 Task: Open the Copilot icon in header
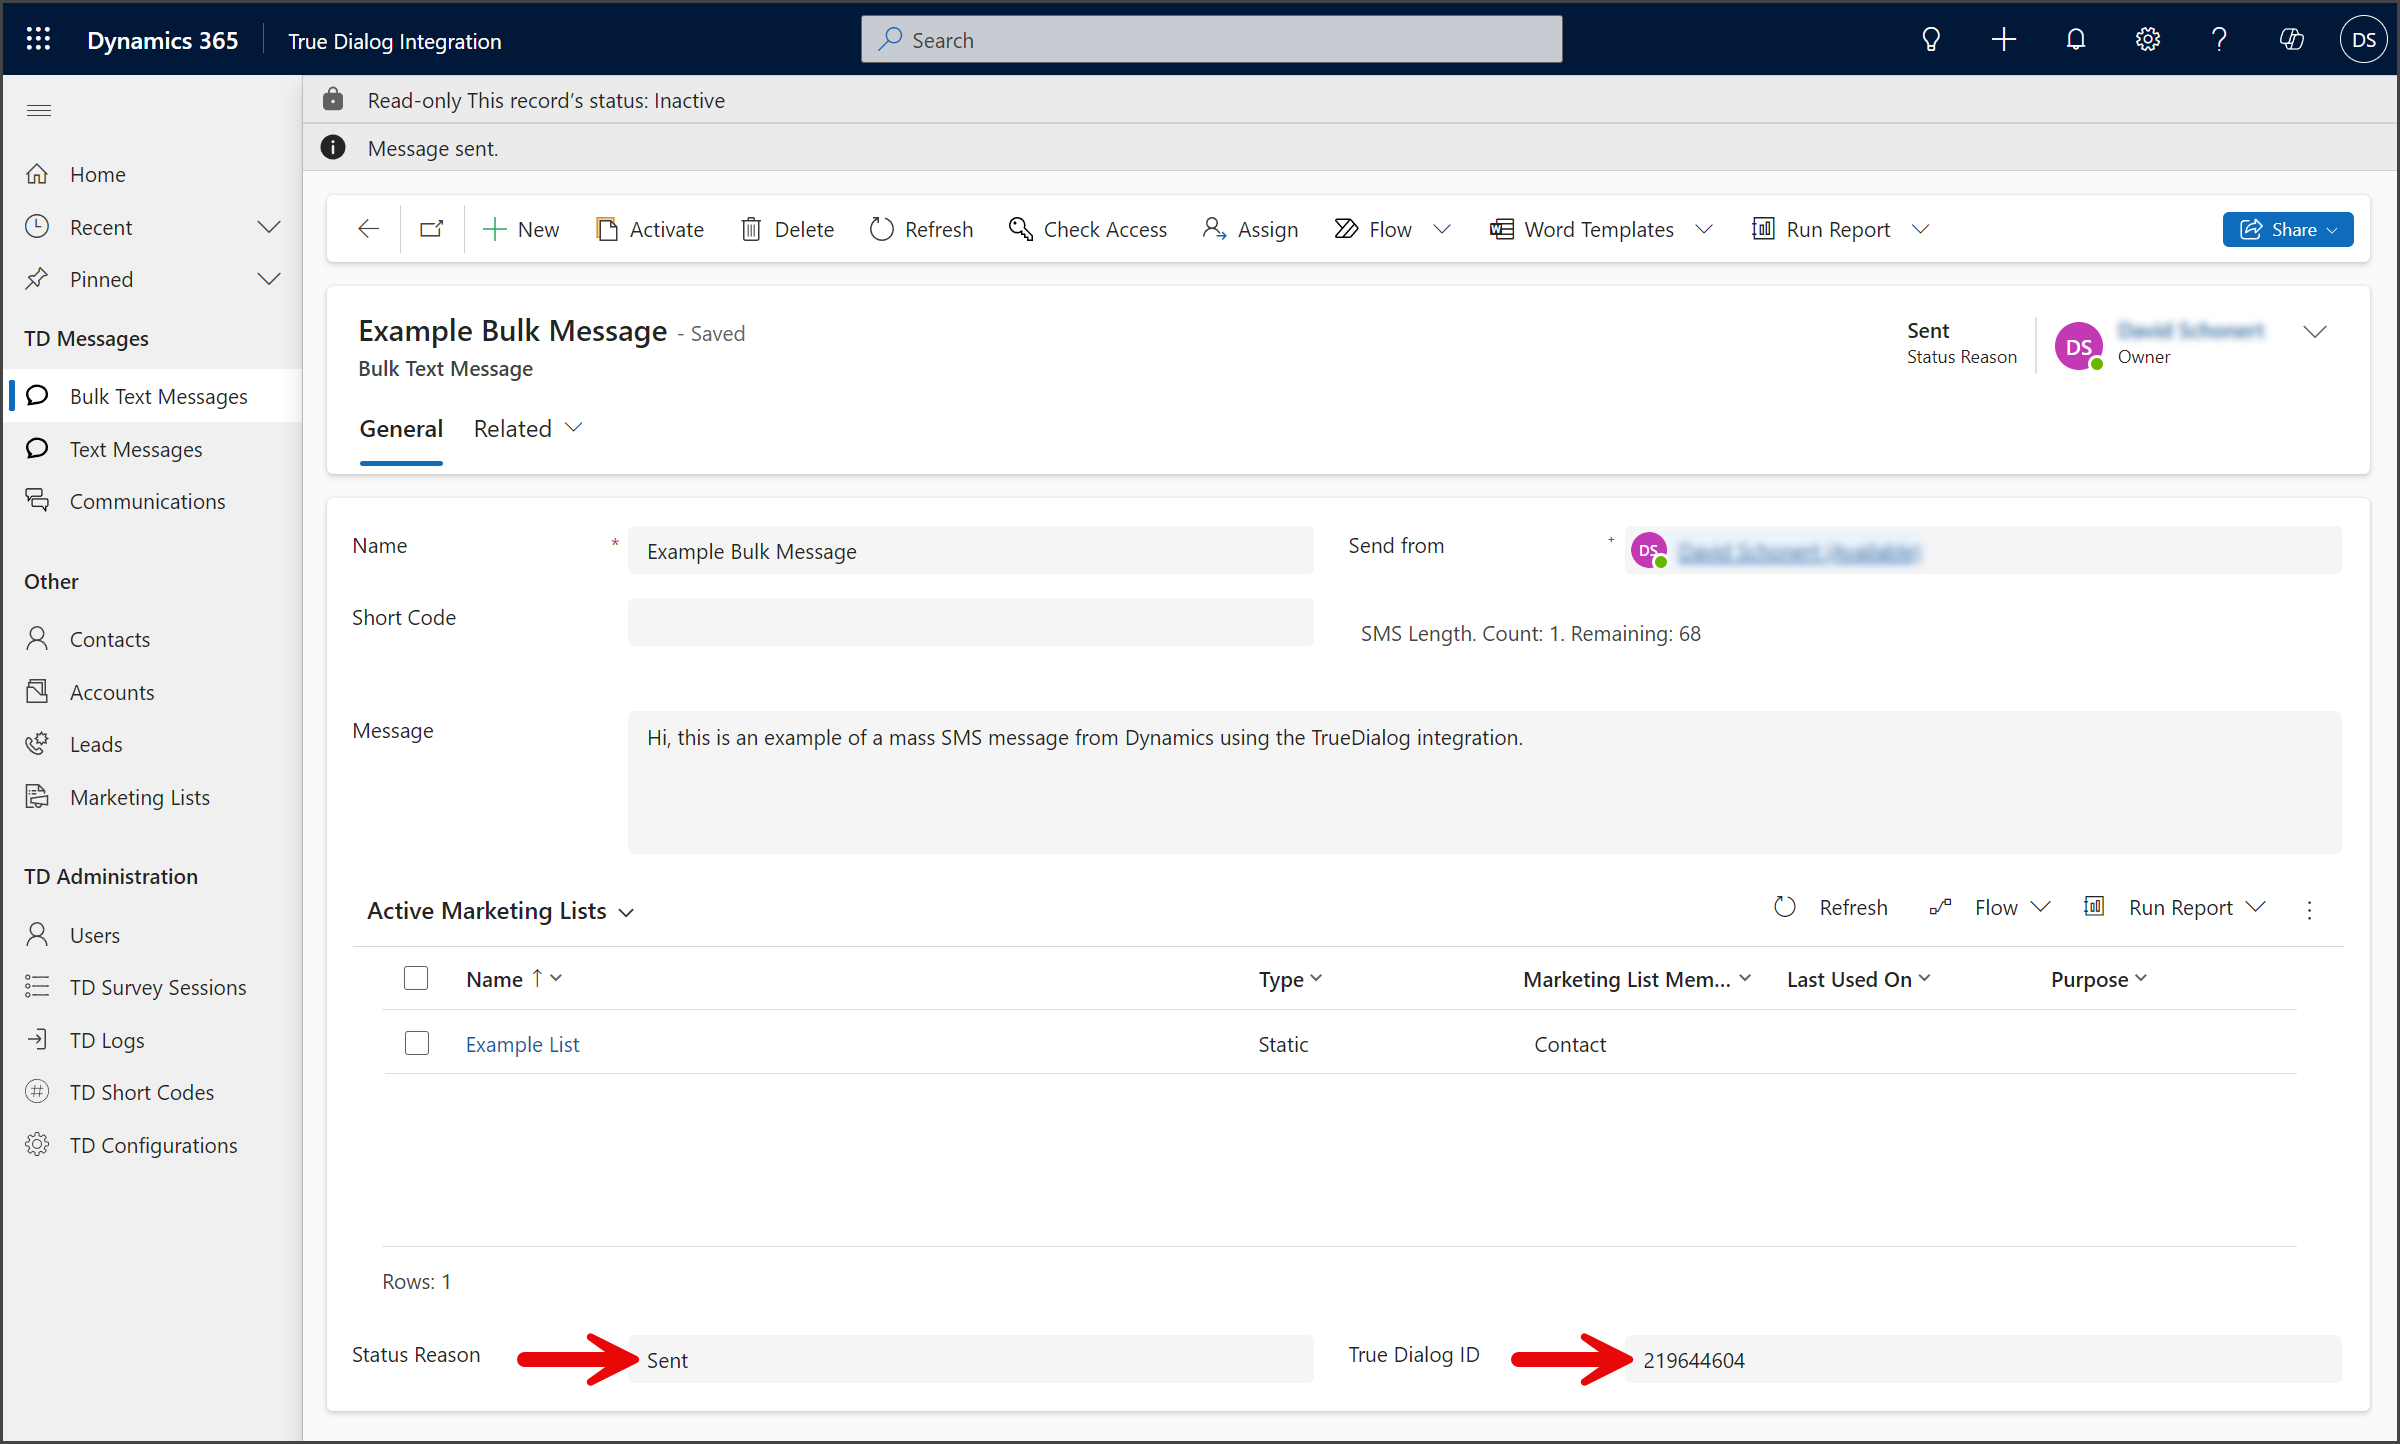click(x=2291, y=40)
